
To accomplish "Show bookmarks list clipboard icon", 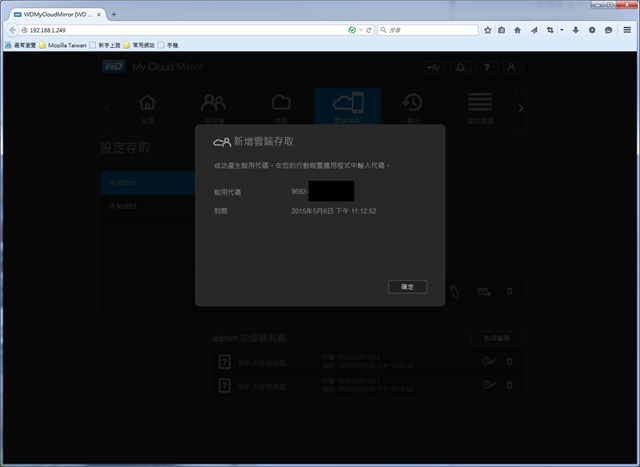I will (502, 30).
